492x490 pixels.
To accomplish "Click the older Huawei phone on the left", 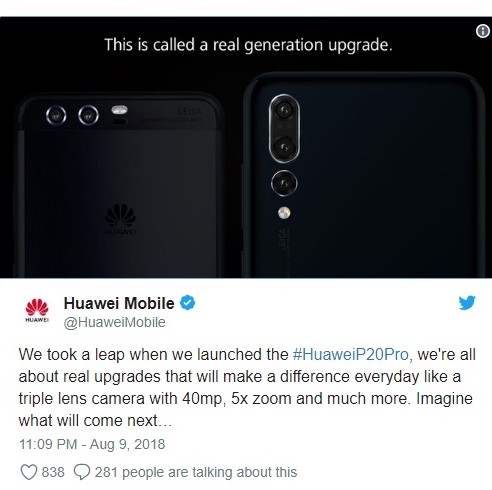I will [120, 186].
